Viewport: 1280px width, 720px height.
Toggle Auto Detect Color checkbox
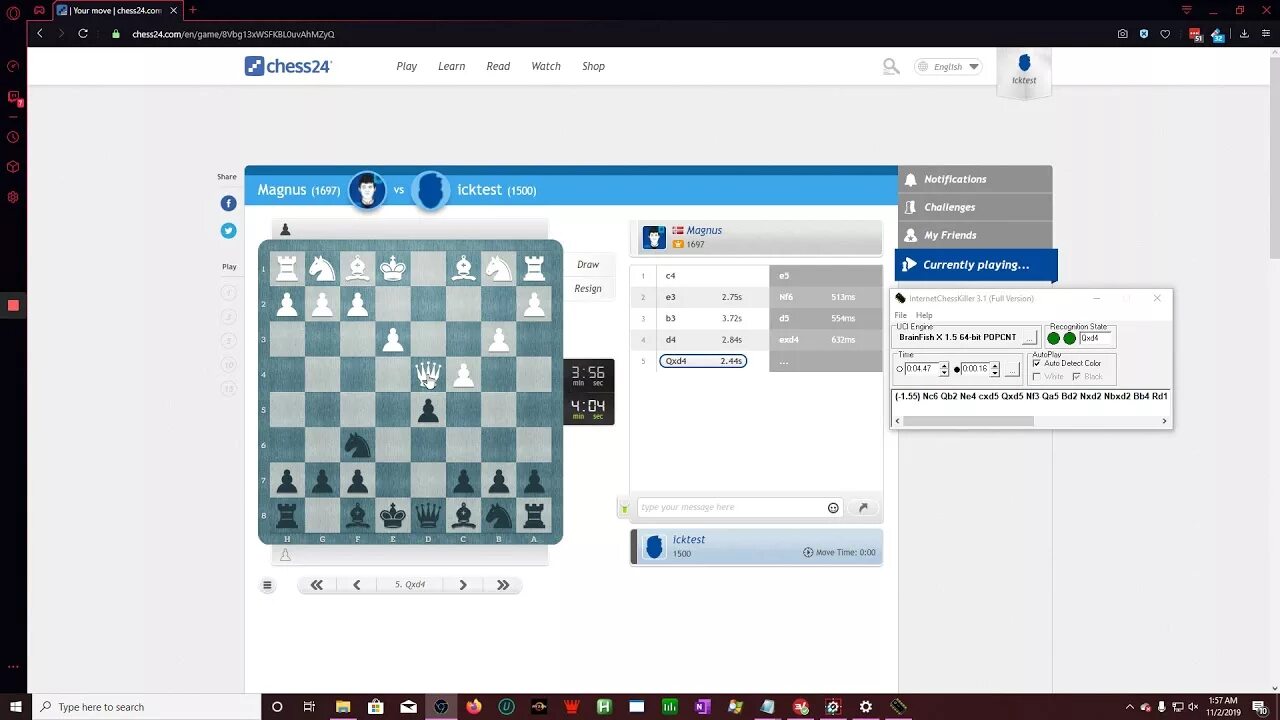(1036, 363)
